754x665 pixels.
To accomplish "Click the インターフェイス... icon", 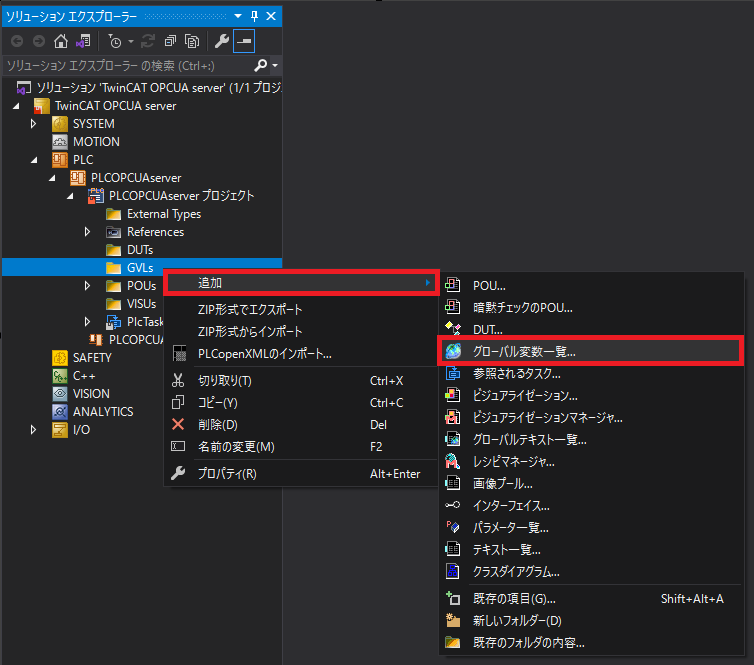I will [x=452, y=505].
